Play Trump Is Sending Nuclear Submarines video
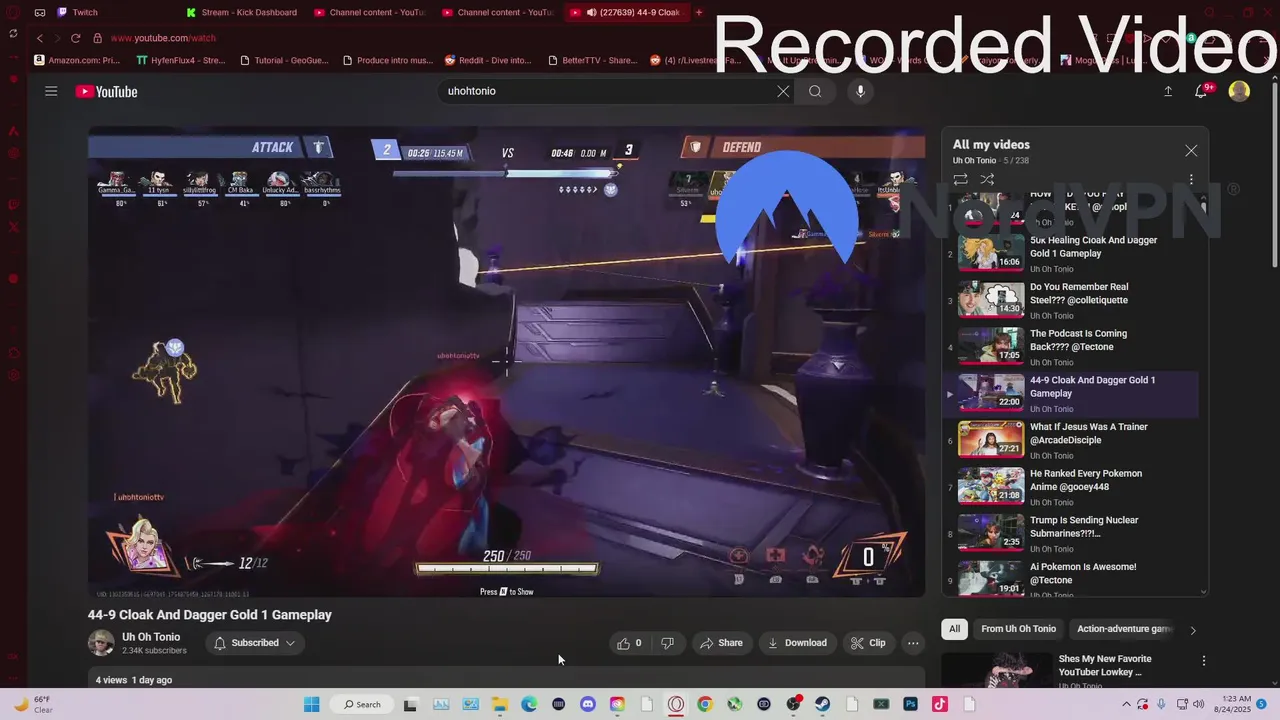The image size is (1280, 720). tap(1071, 535)
